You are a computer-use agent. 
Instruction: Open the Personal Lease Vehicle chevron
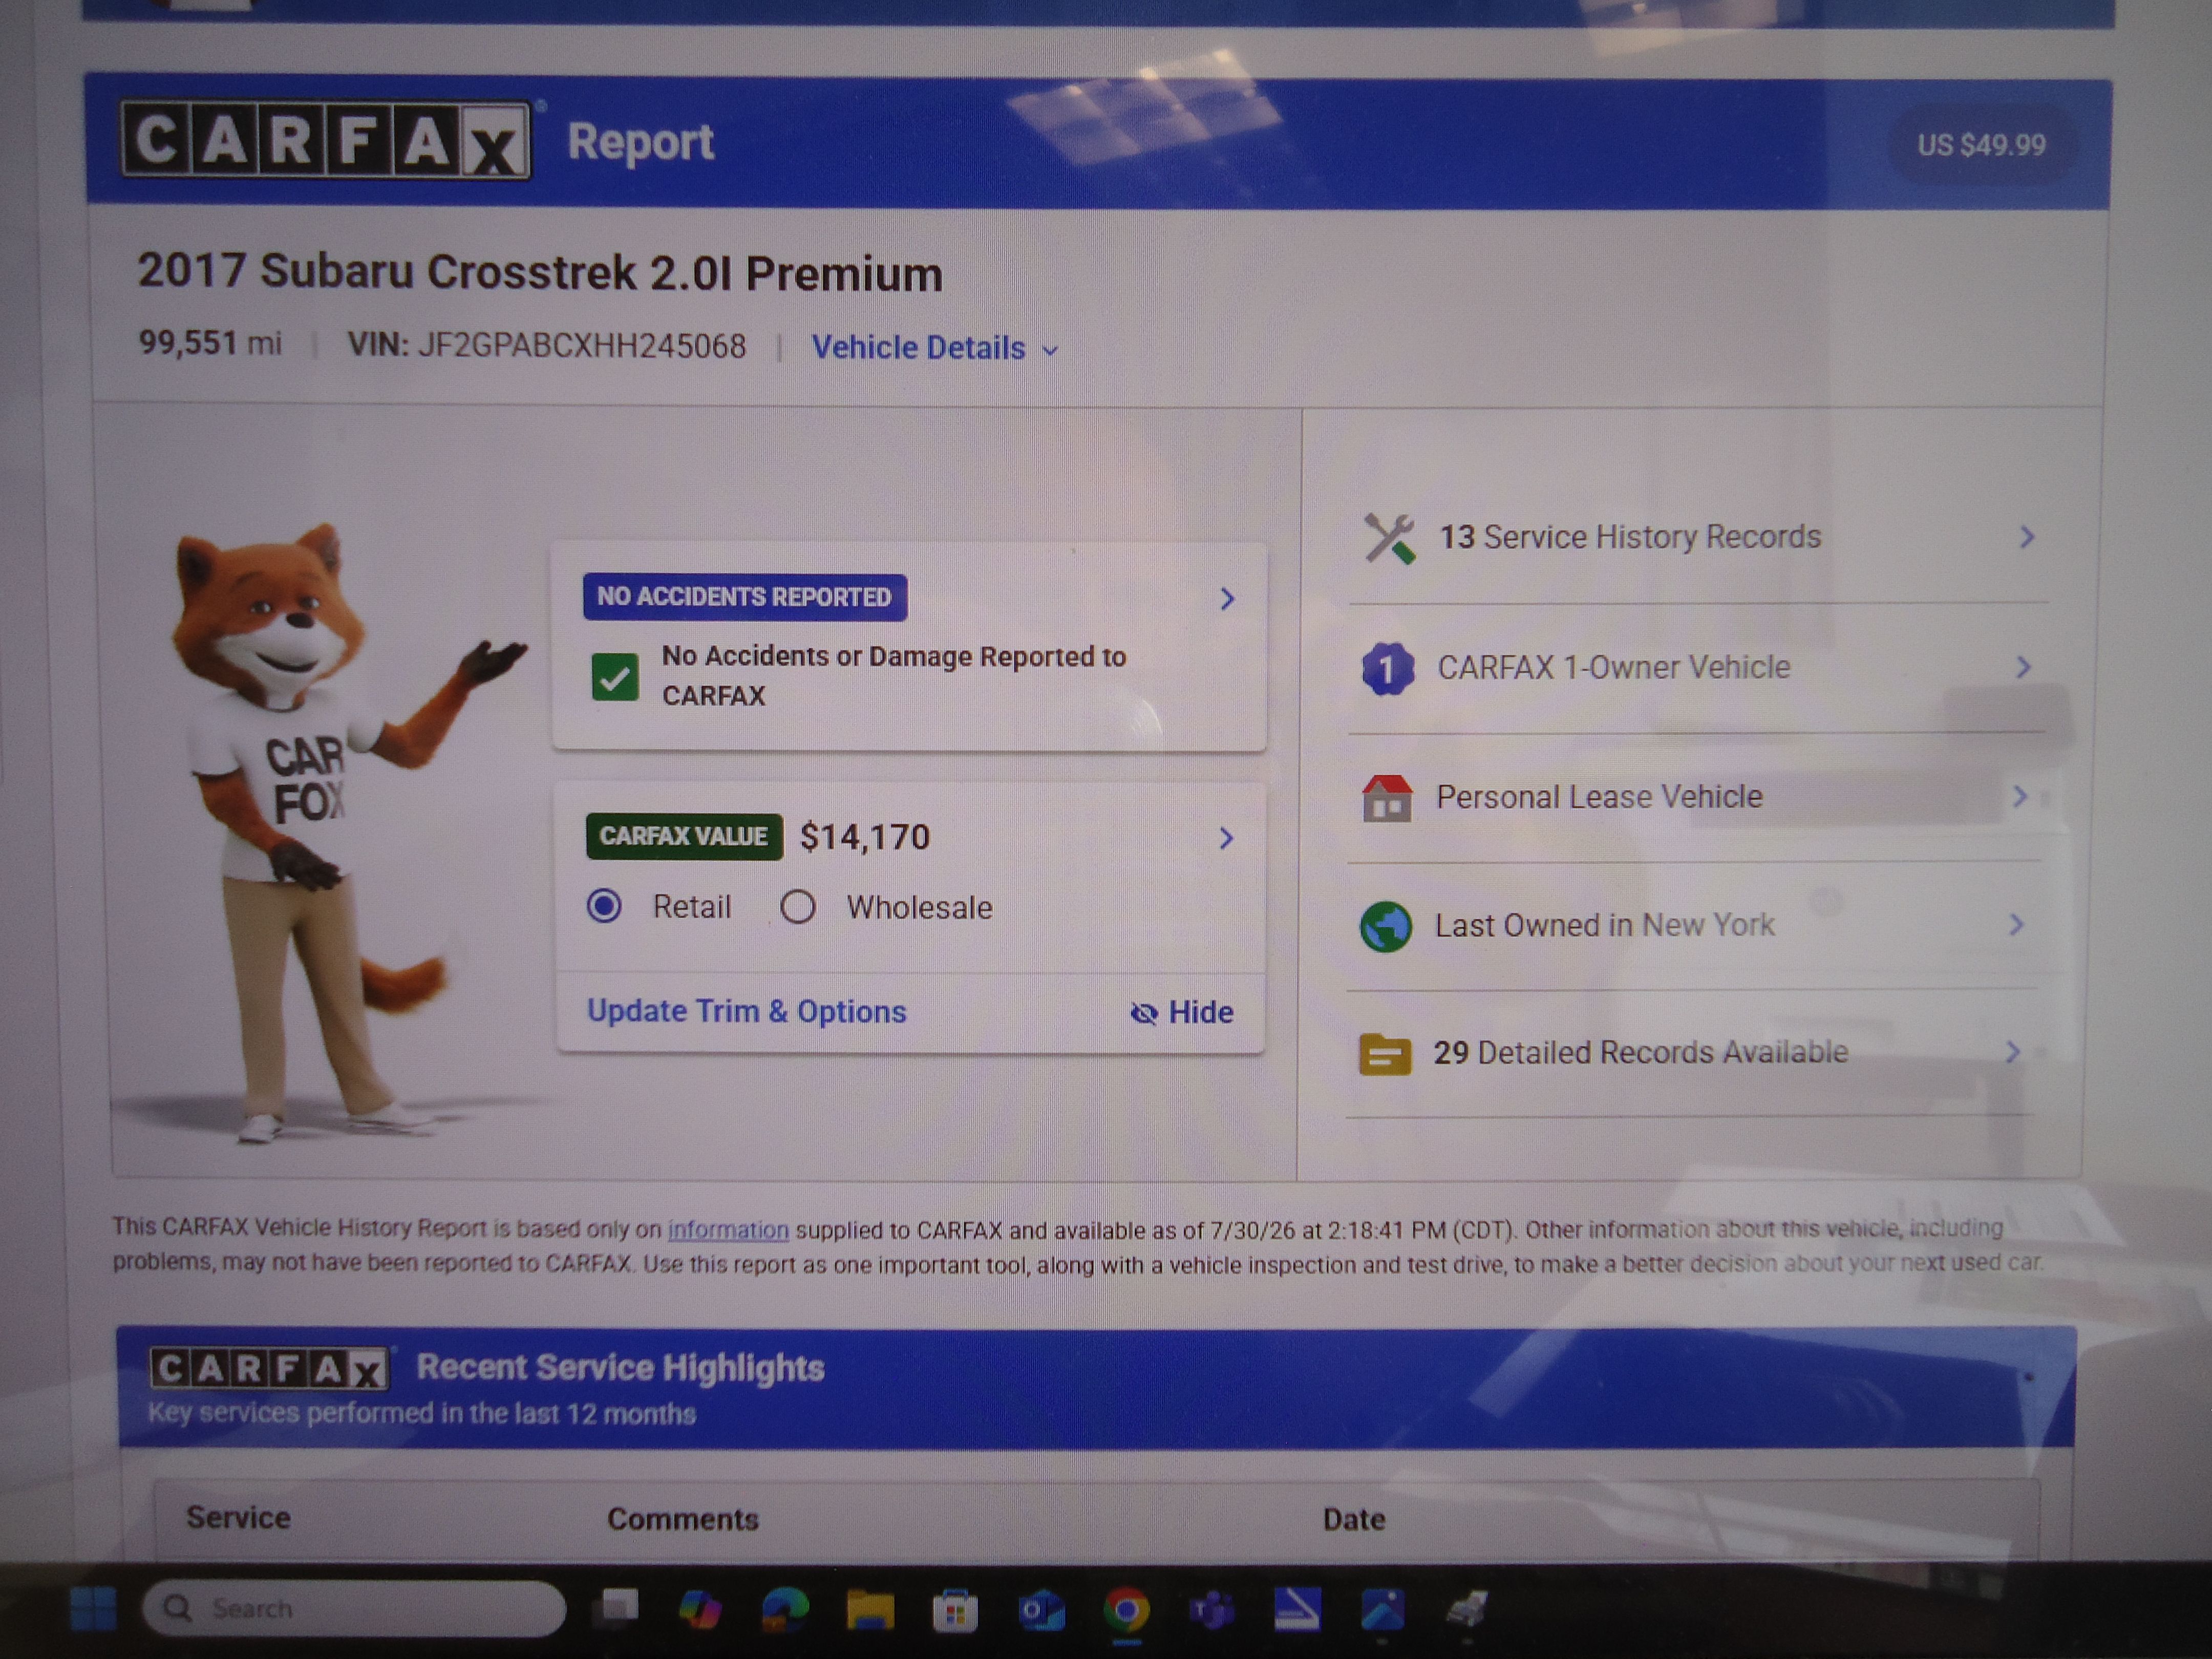pyautogui.click(x=2019, y=796)
